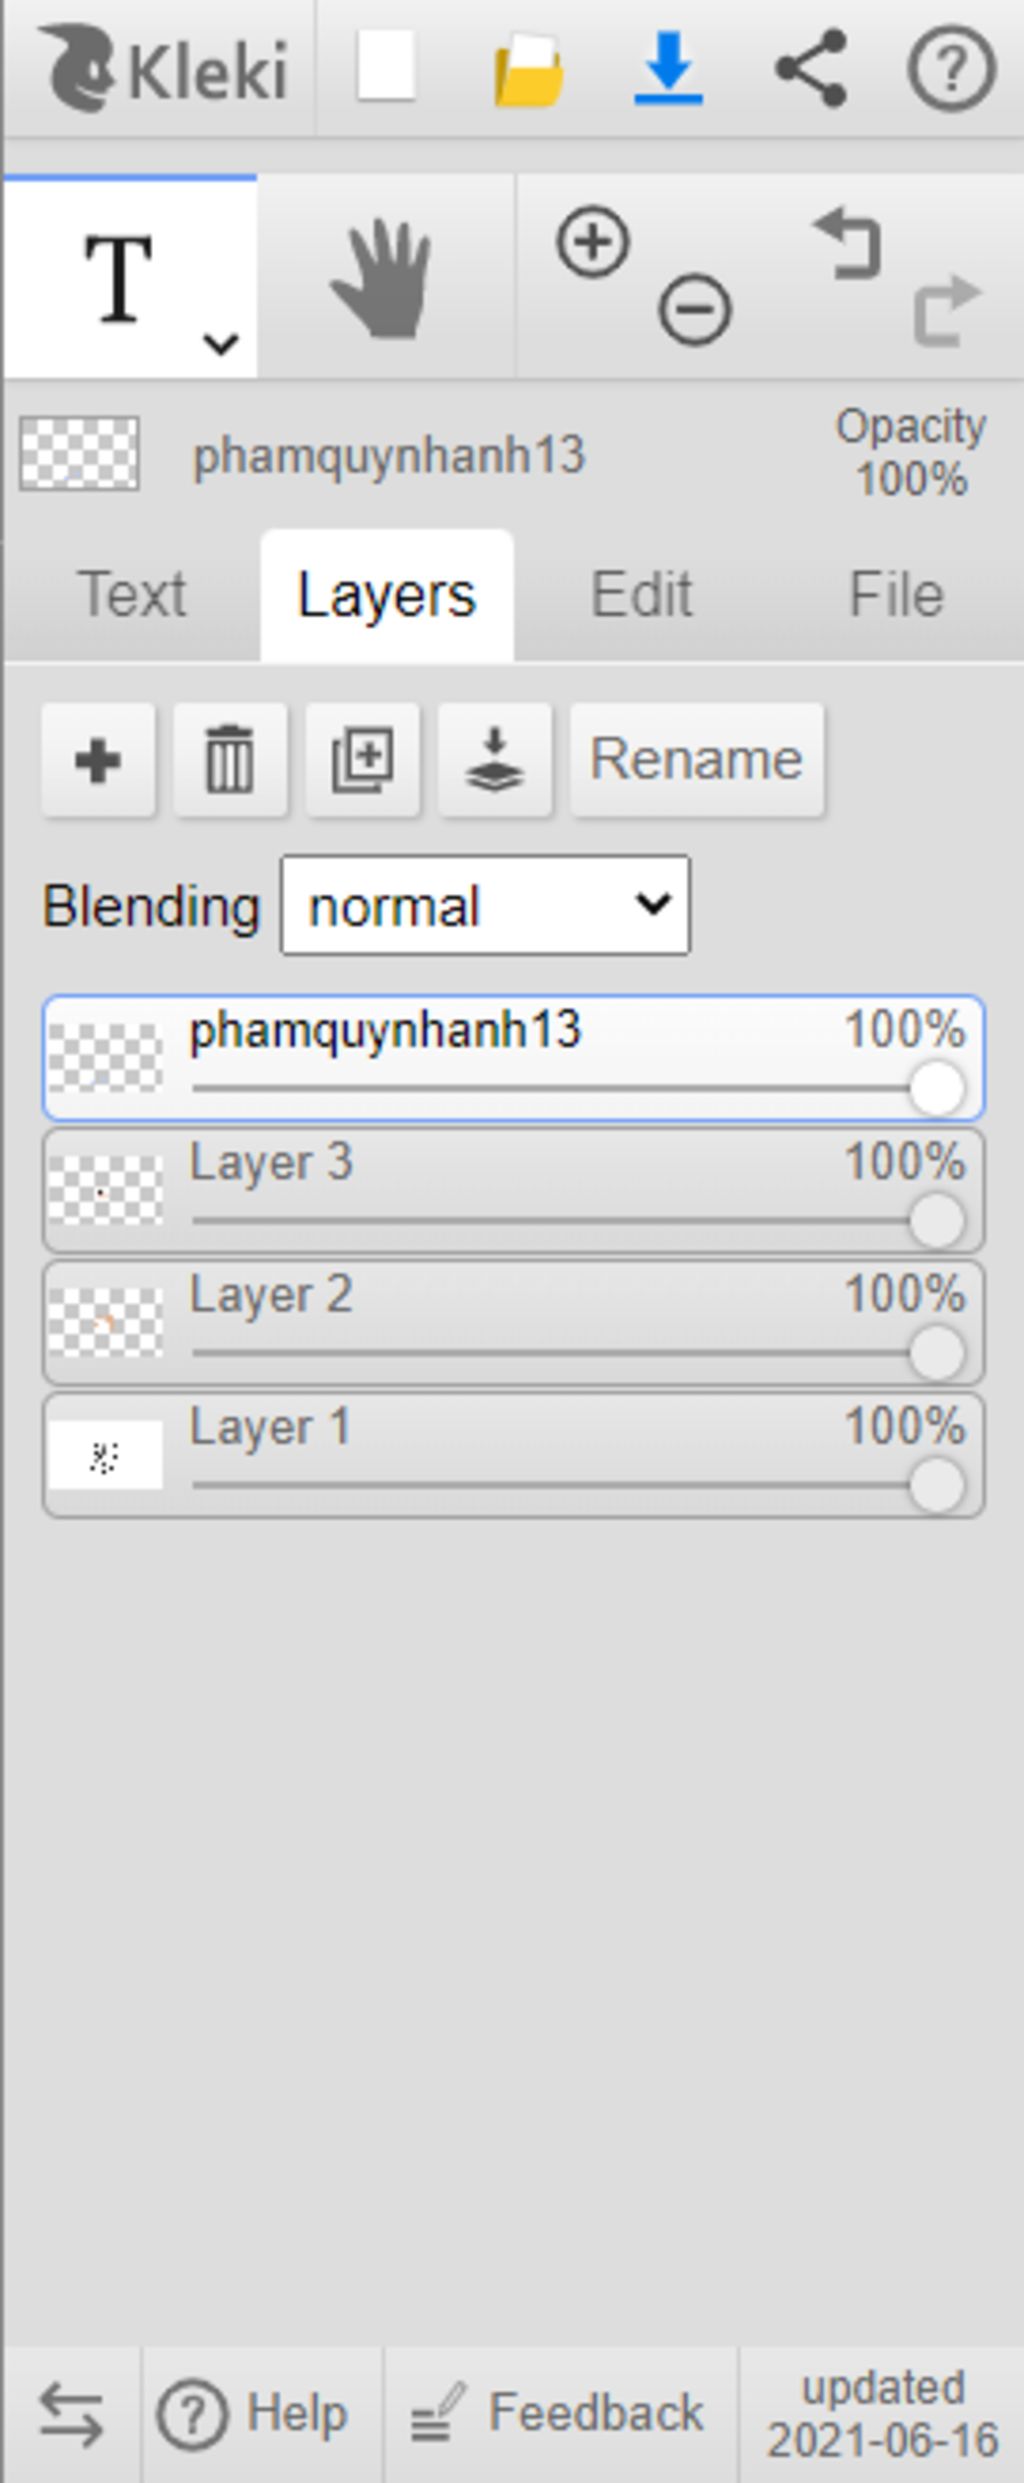The height and width of the screenshot is (2483, 1024).
Task: Zoom out with the minus icon
Action: point(694,309)
